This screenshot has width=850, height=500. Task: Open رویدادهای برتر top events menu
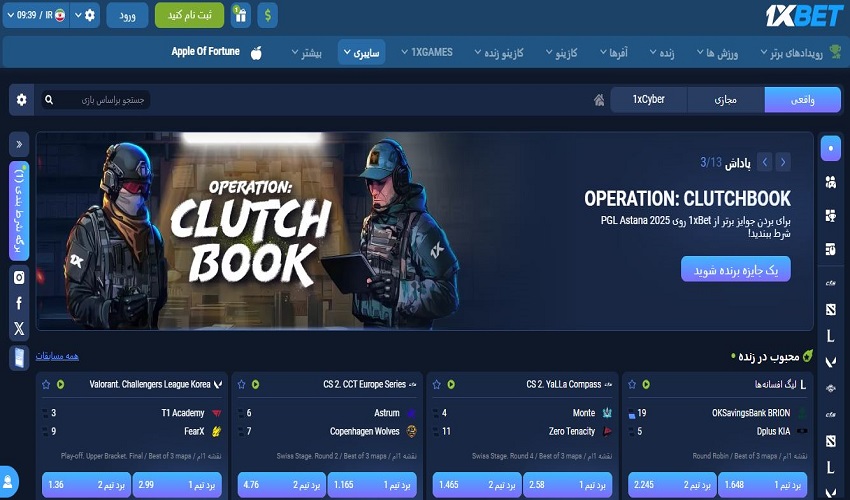coord(792,53)
